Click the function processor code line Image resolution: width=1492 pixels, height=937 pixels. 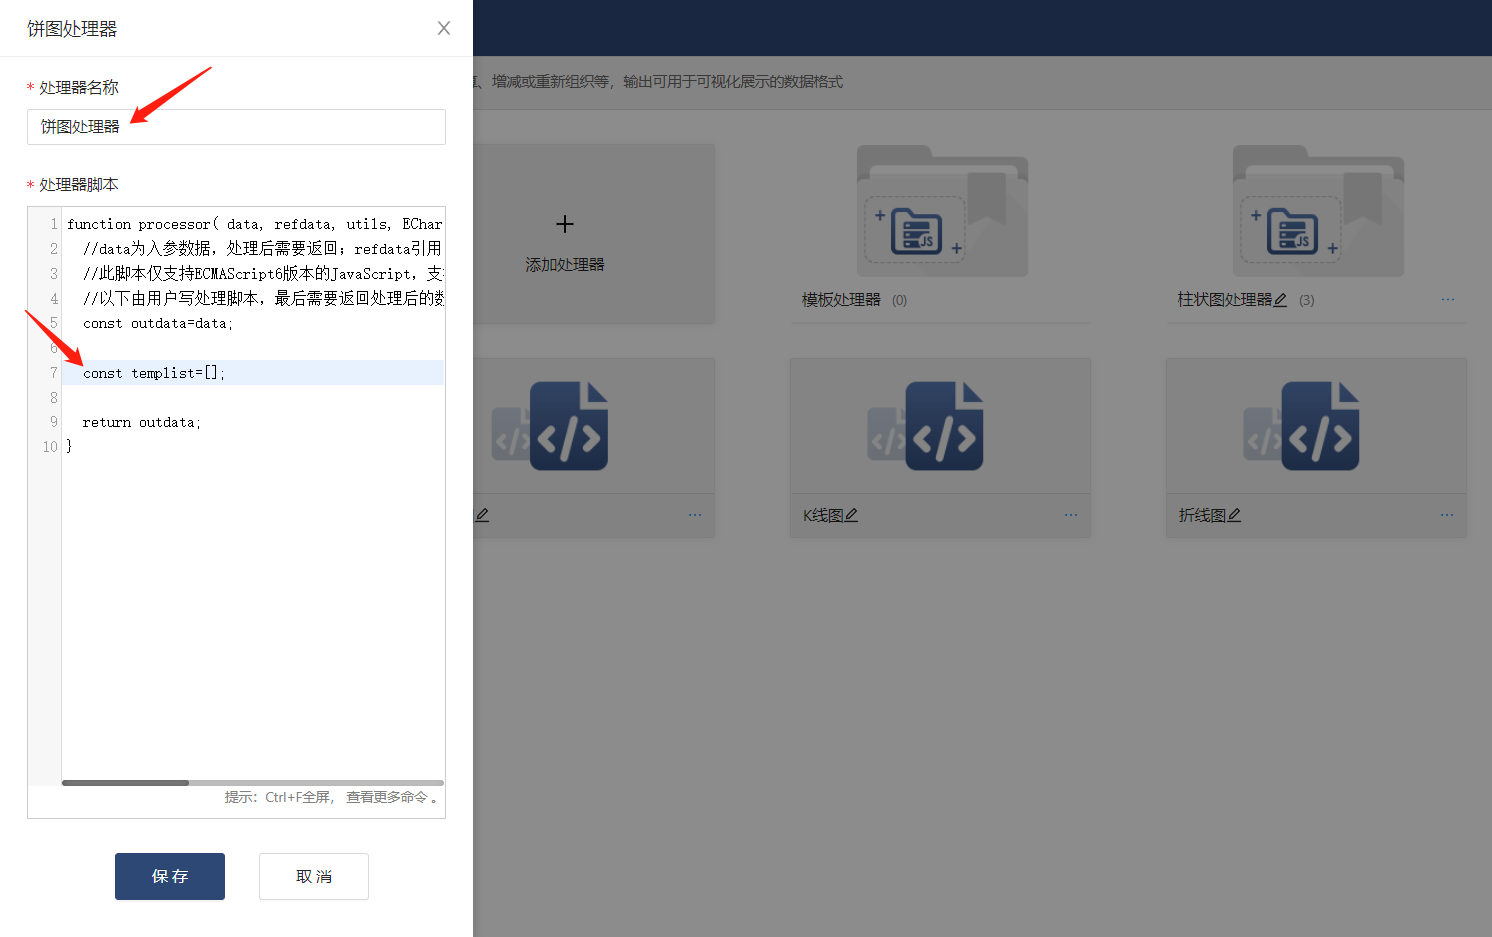pos(254,224)
